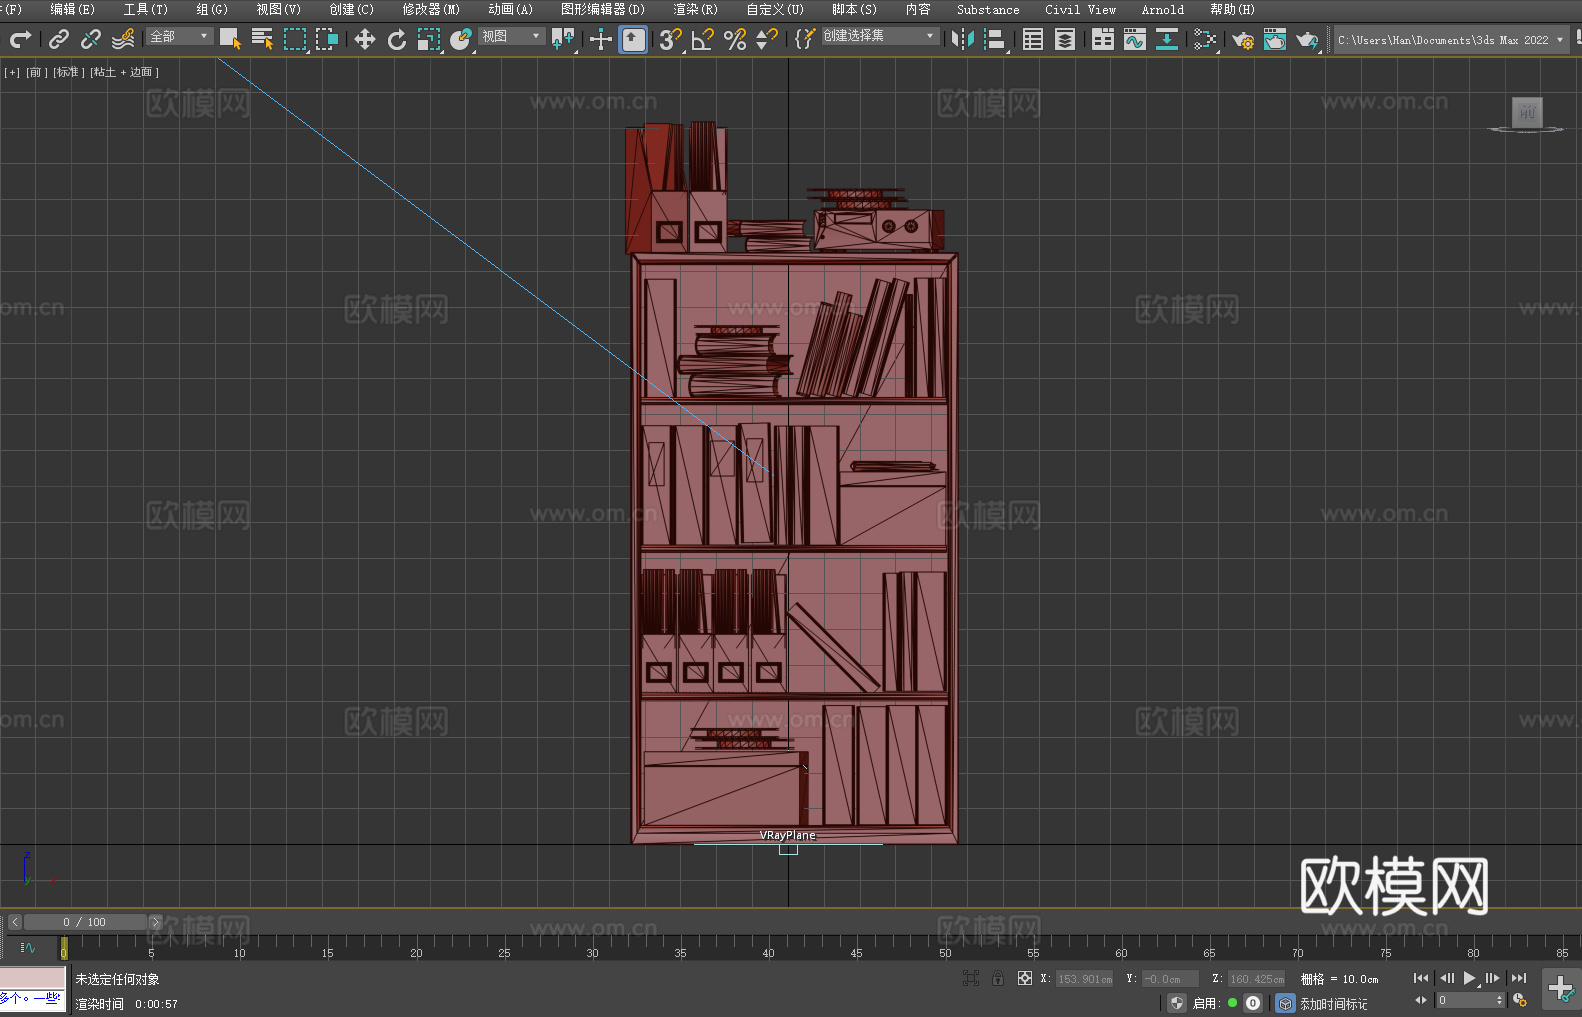Click the Select and Place tool
Viewport: 1582px width, 1017px height.
tap(461, 39)
